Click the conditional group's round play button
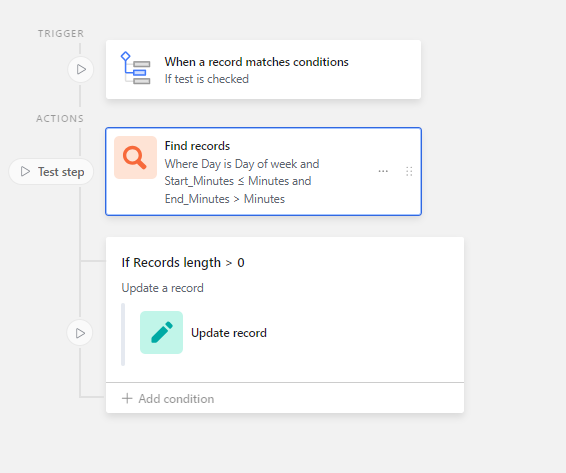566x473 pixels. tap(80, 333)
